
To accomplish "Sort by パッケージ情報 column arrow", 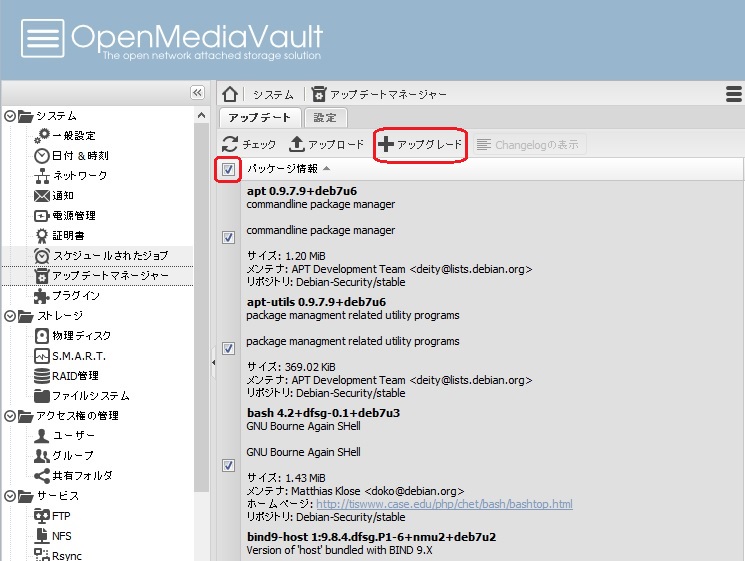I will [x=326, y=169].
